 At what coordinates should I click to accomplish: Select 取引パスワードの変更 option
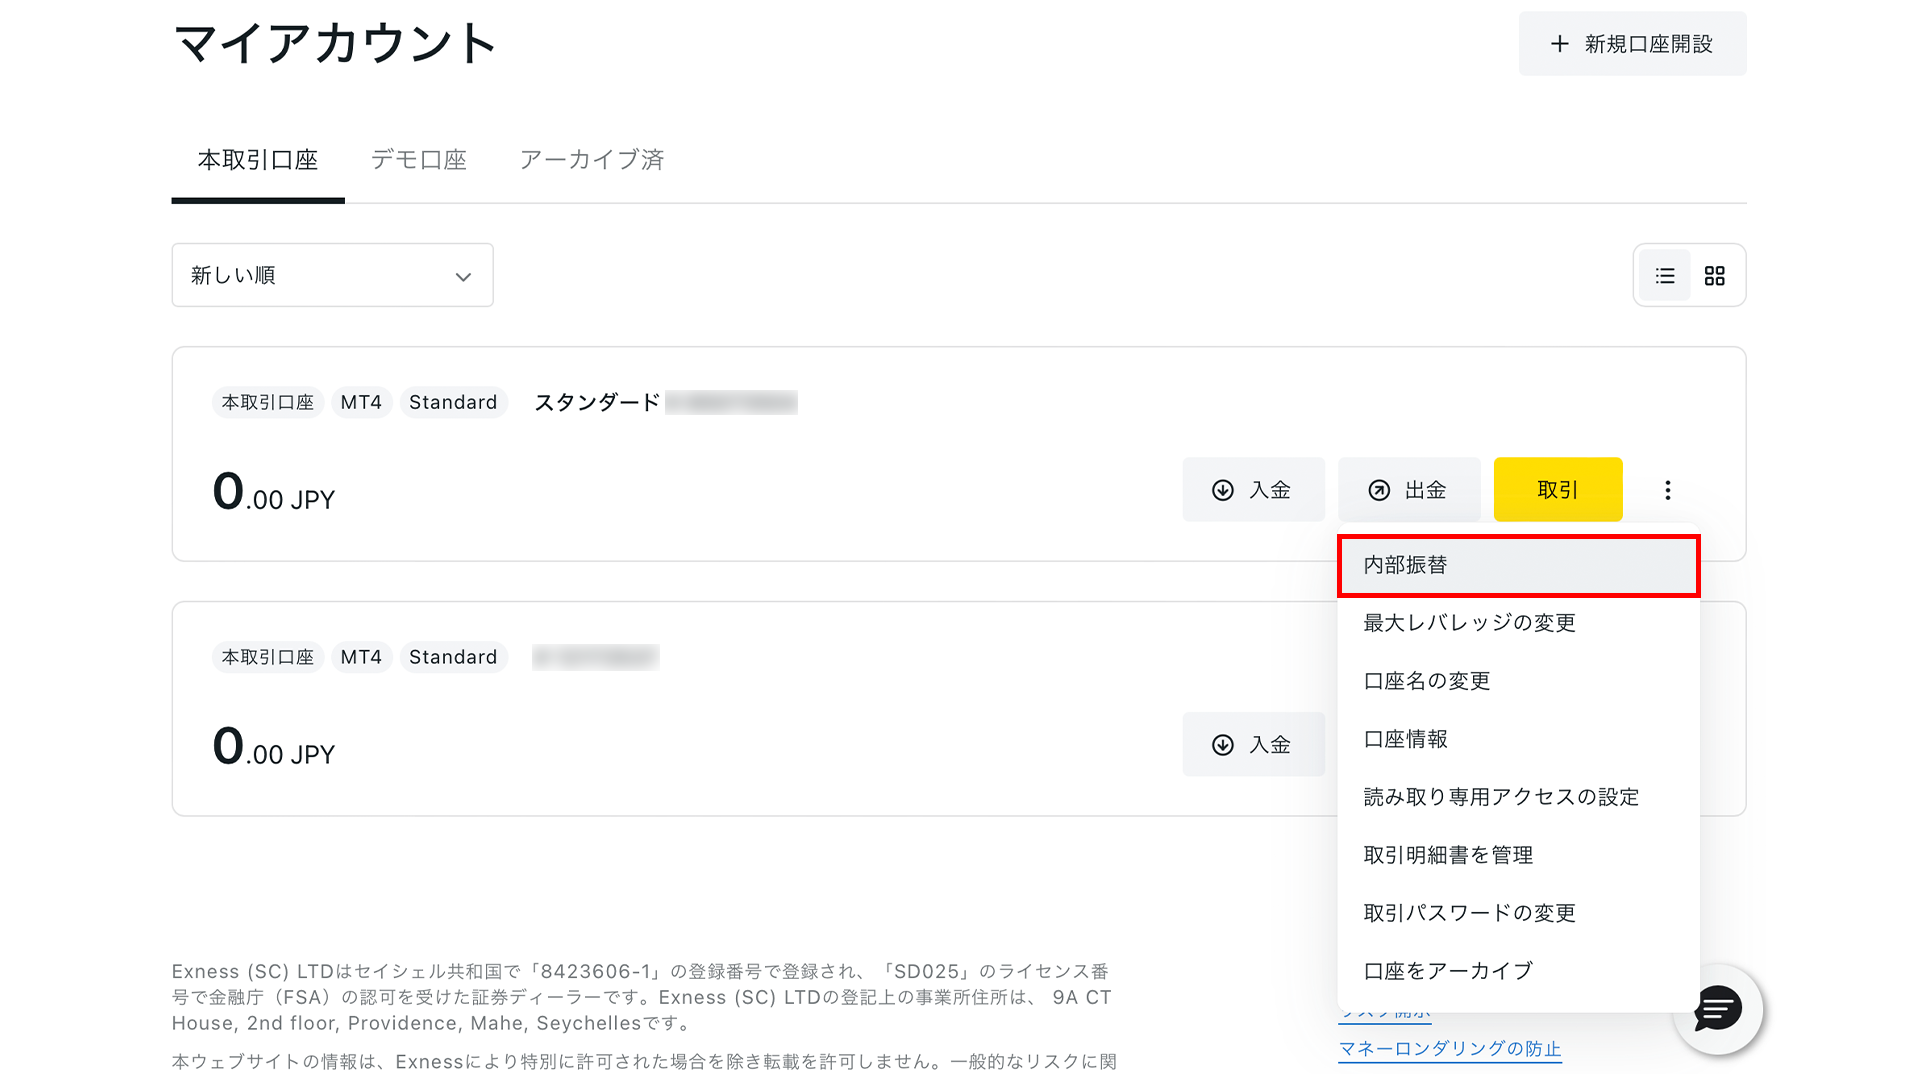click(x=1469, y=913)
